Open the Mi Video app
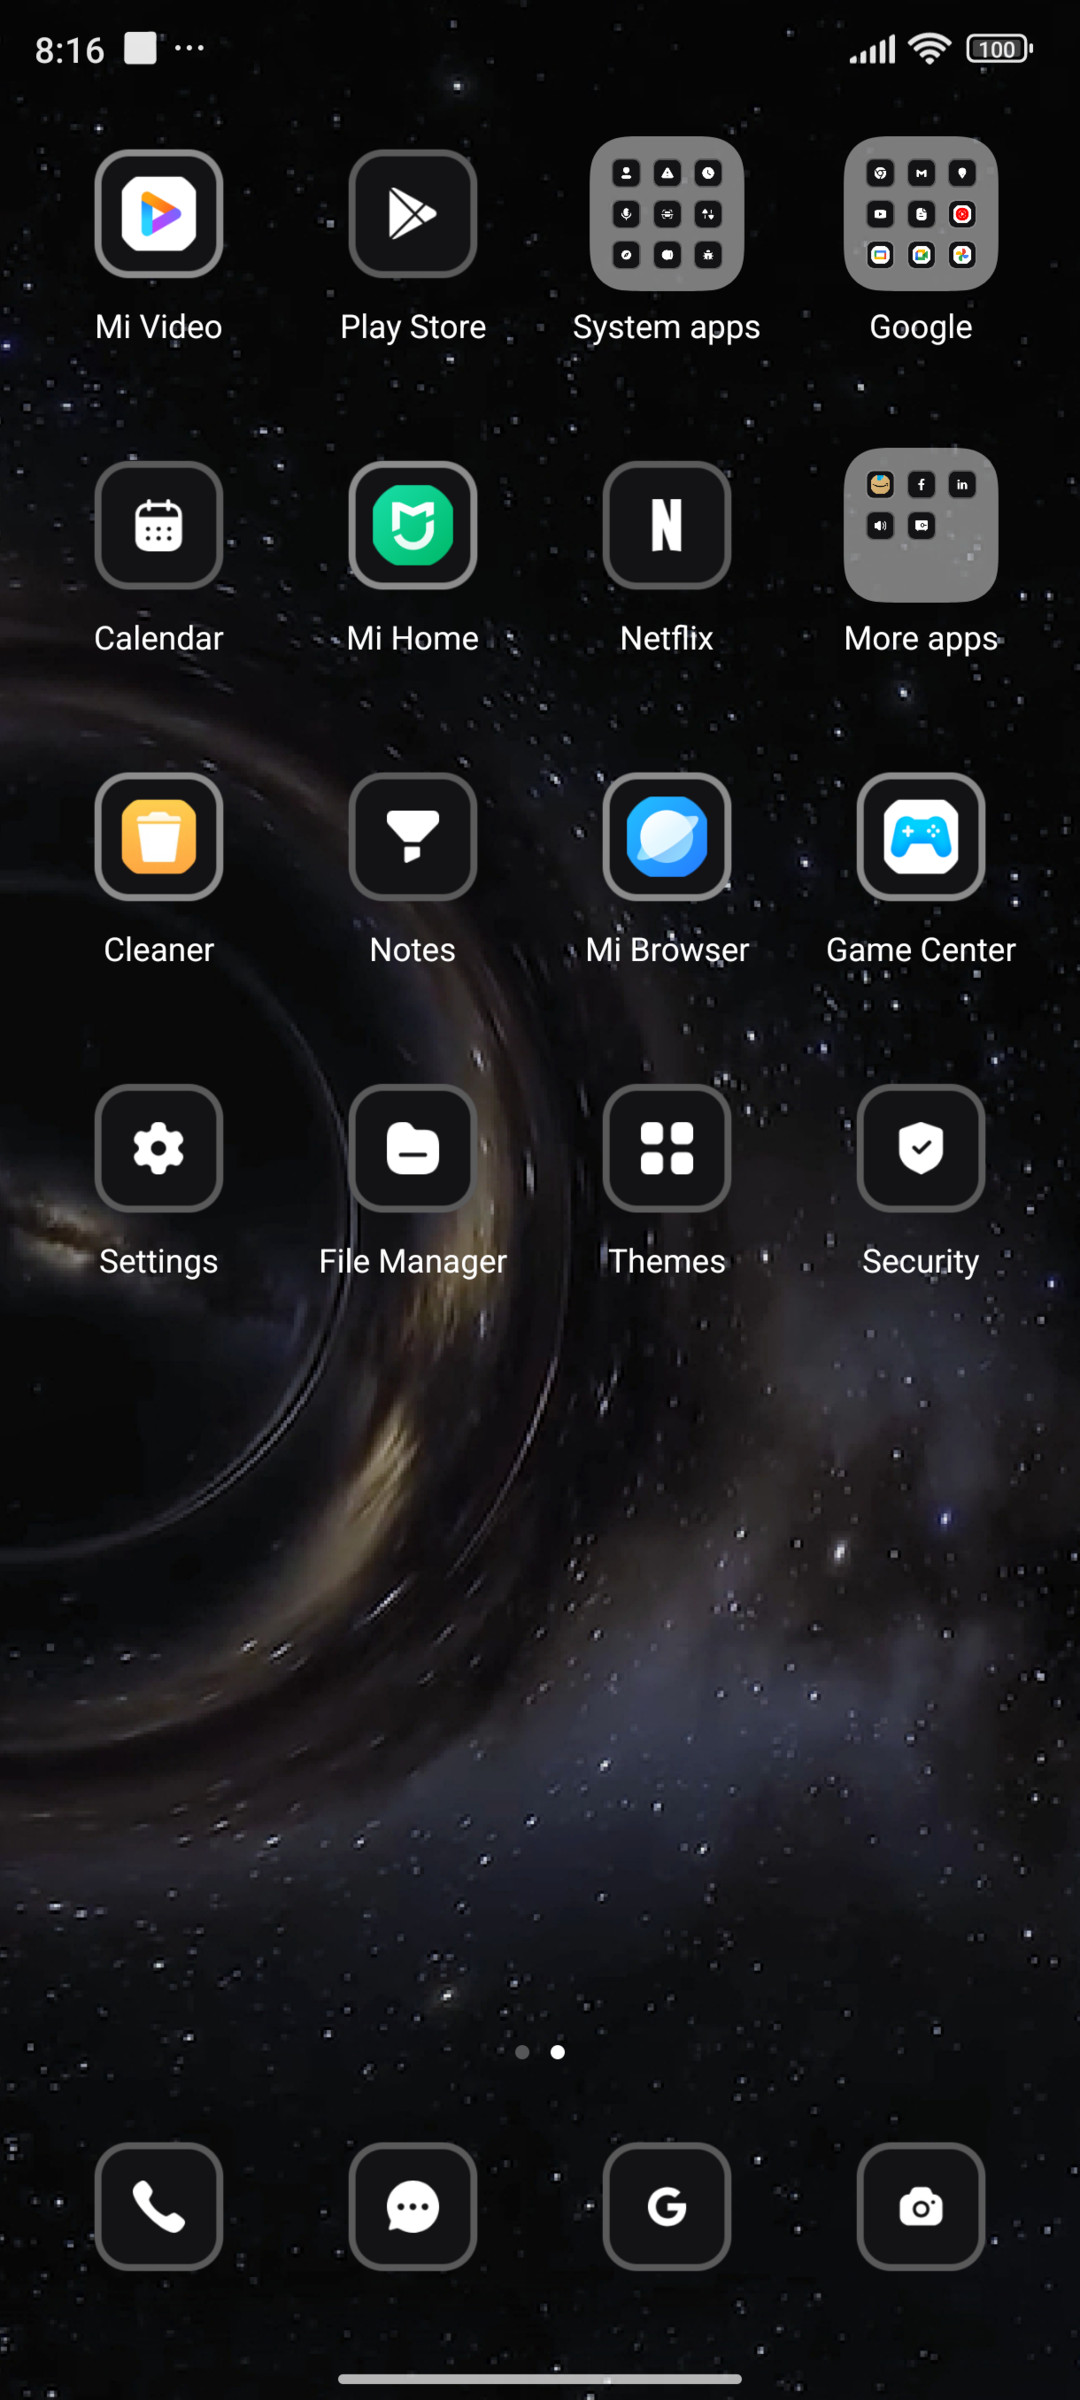 [x=159, y=214]
